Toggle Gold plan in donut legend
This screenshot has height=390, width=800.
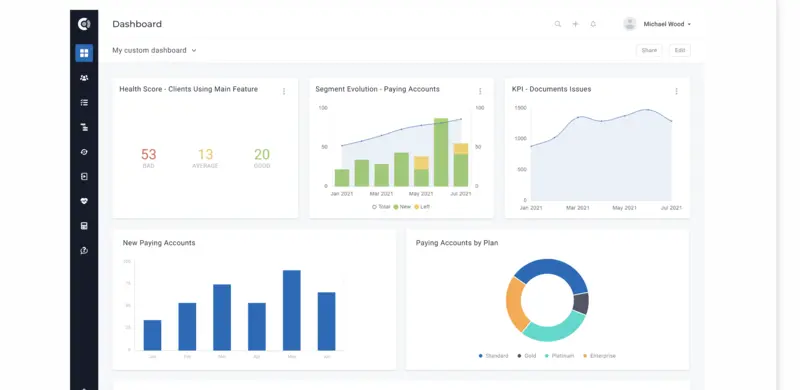(x=527, y=356)
